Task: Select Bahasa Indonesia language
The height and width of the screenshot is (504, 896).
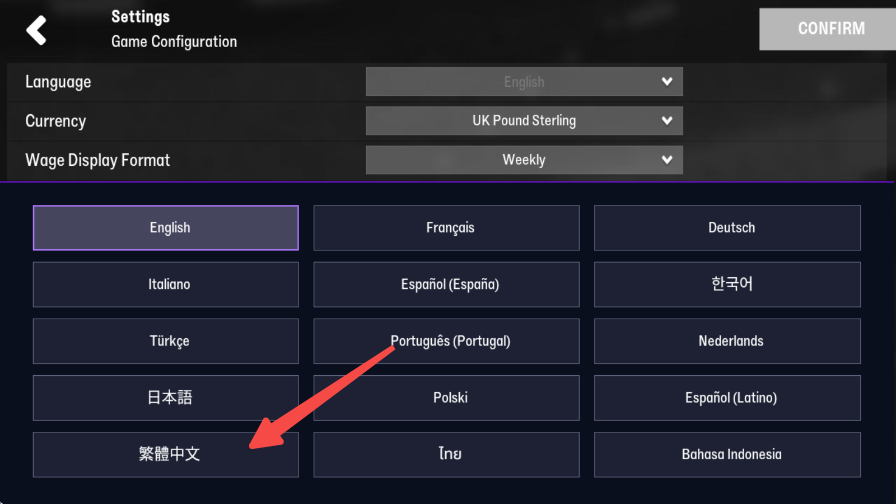Action: 727,454
